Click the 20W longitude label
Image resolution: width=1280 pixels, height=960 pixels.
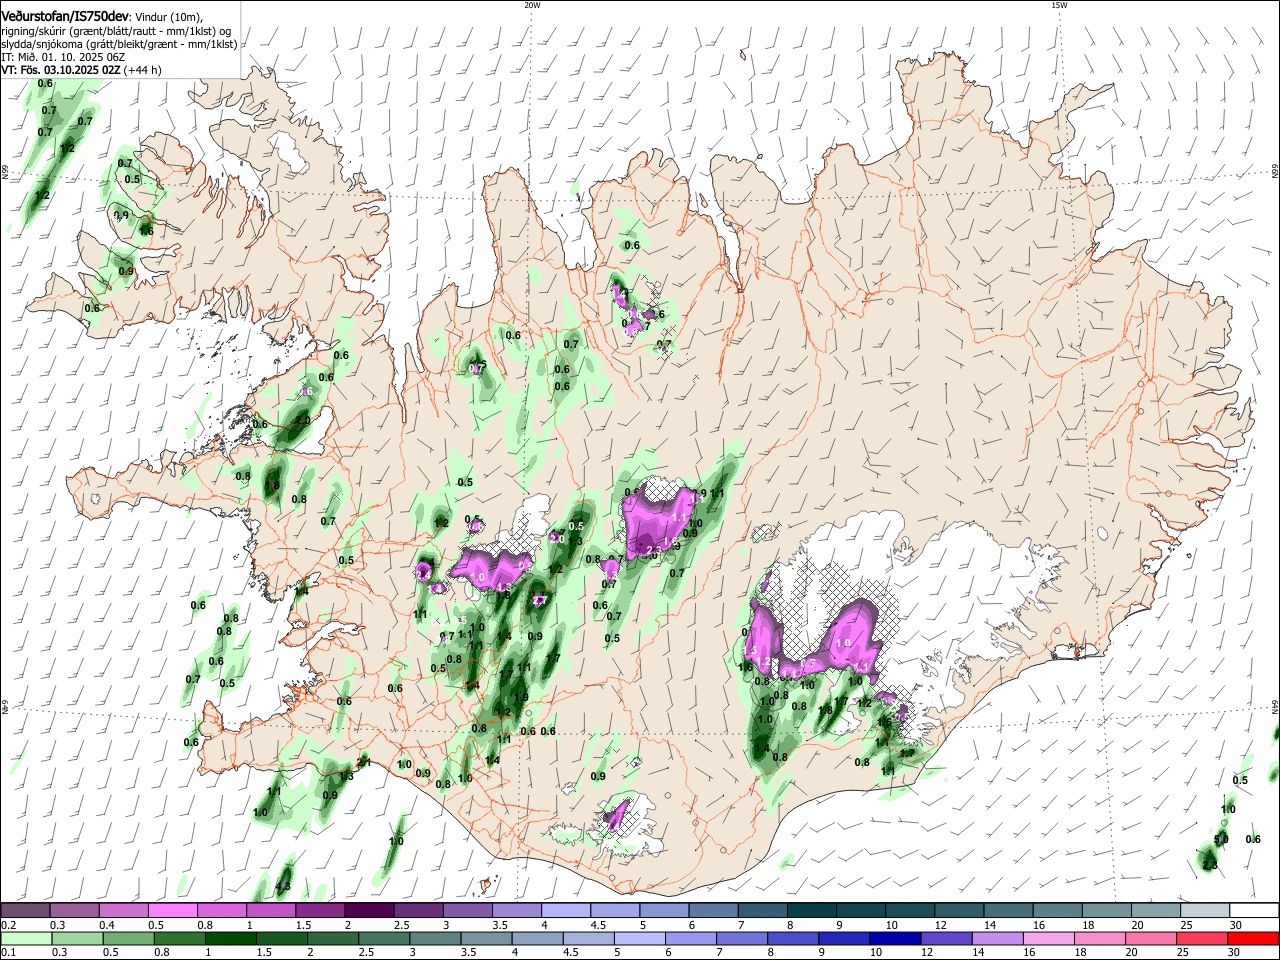532,5
